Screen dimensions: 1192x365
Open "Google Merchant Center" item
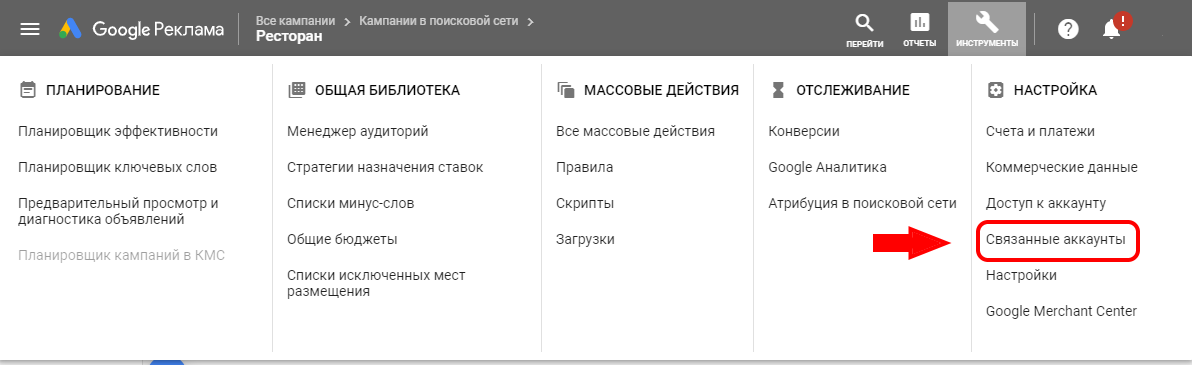click(1061, 312)
